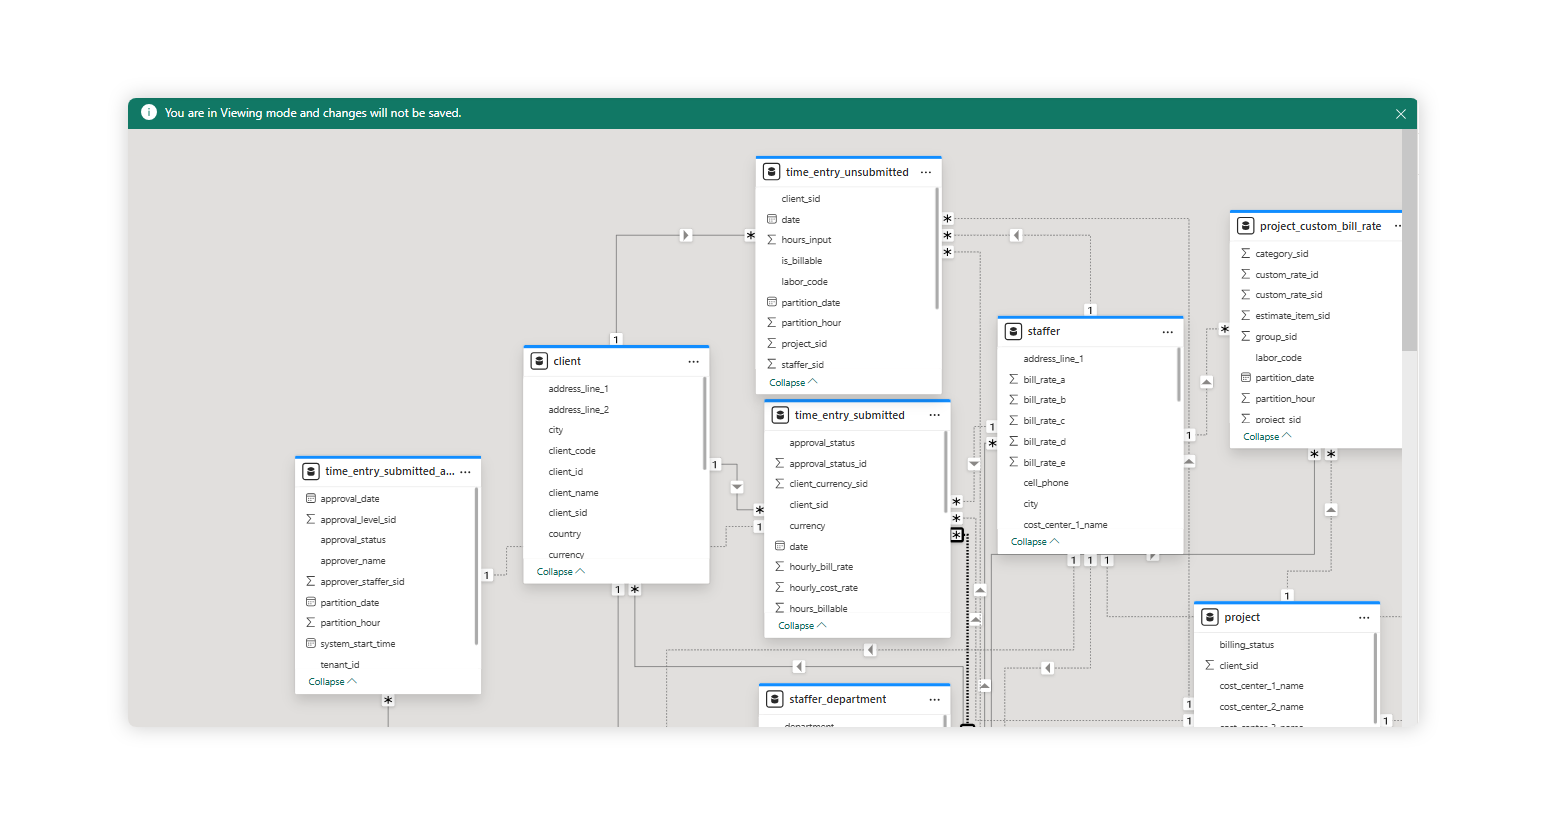Click calendar icon next to system_start_time field
This screenshot has width=1546, height=824.
pyautogui.click(x=310, y=643)
